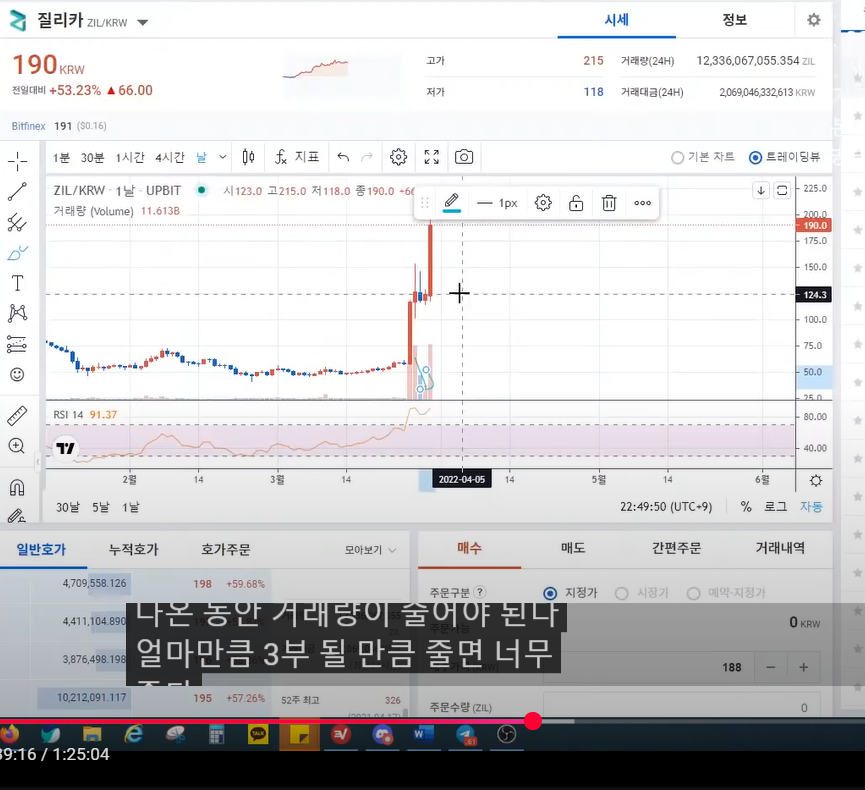Open the pattern drawing tool
Screen dimensions: 865x790
tap(17, 313)
